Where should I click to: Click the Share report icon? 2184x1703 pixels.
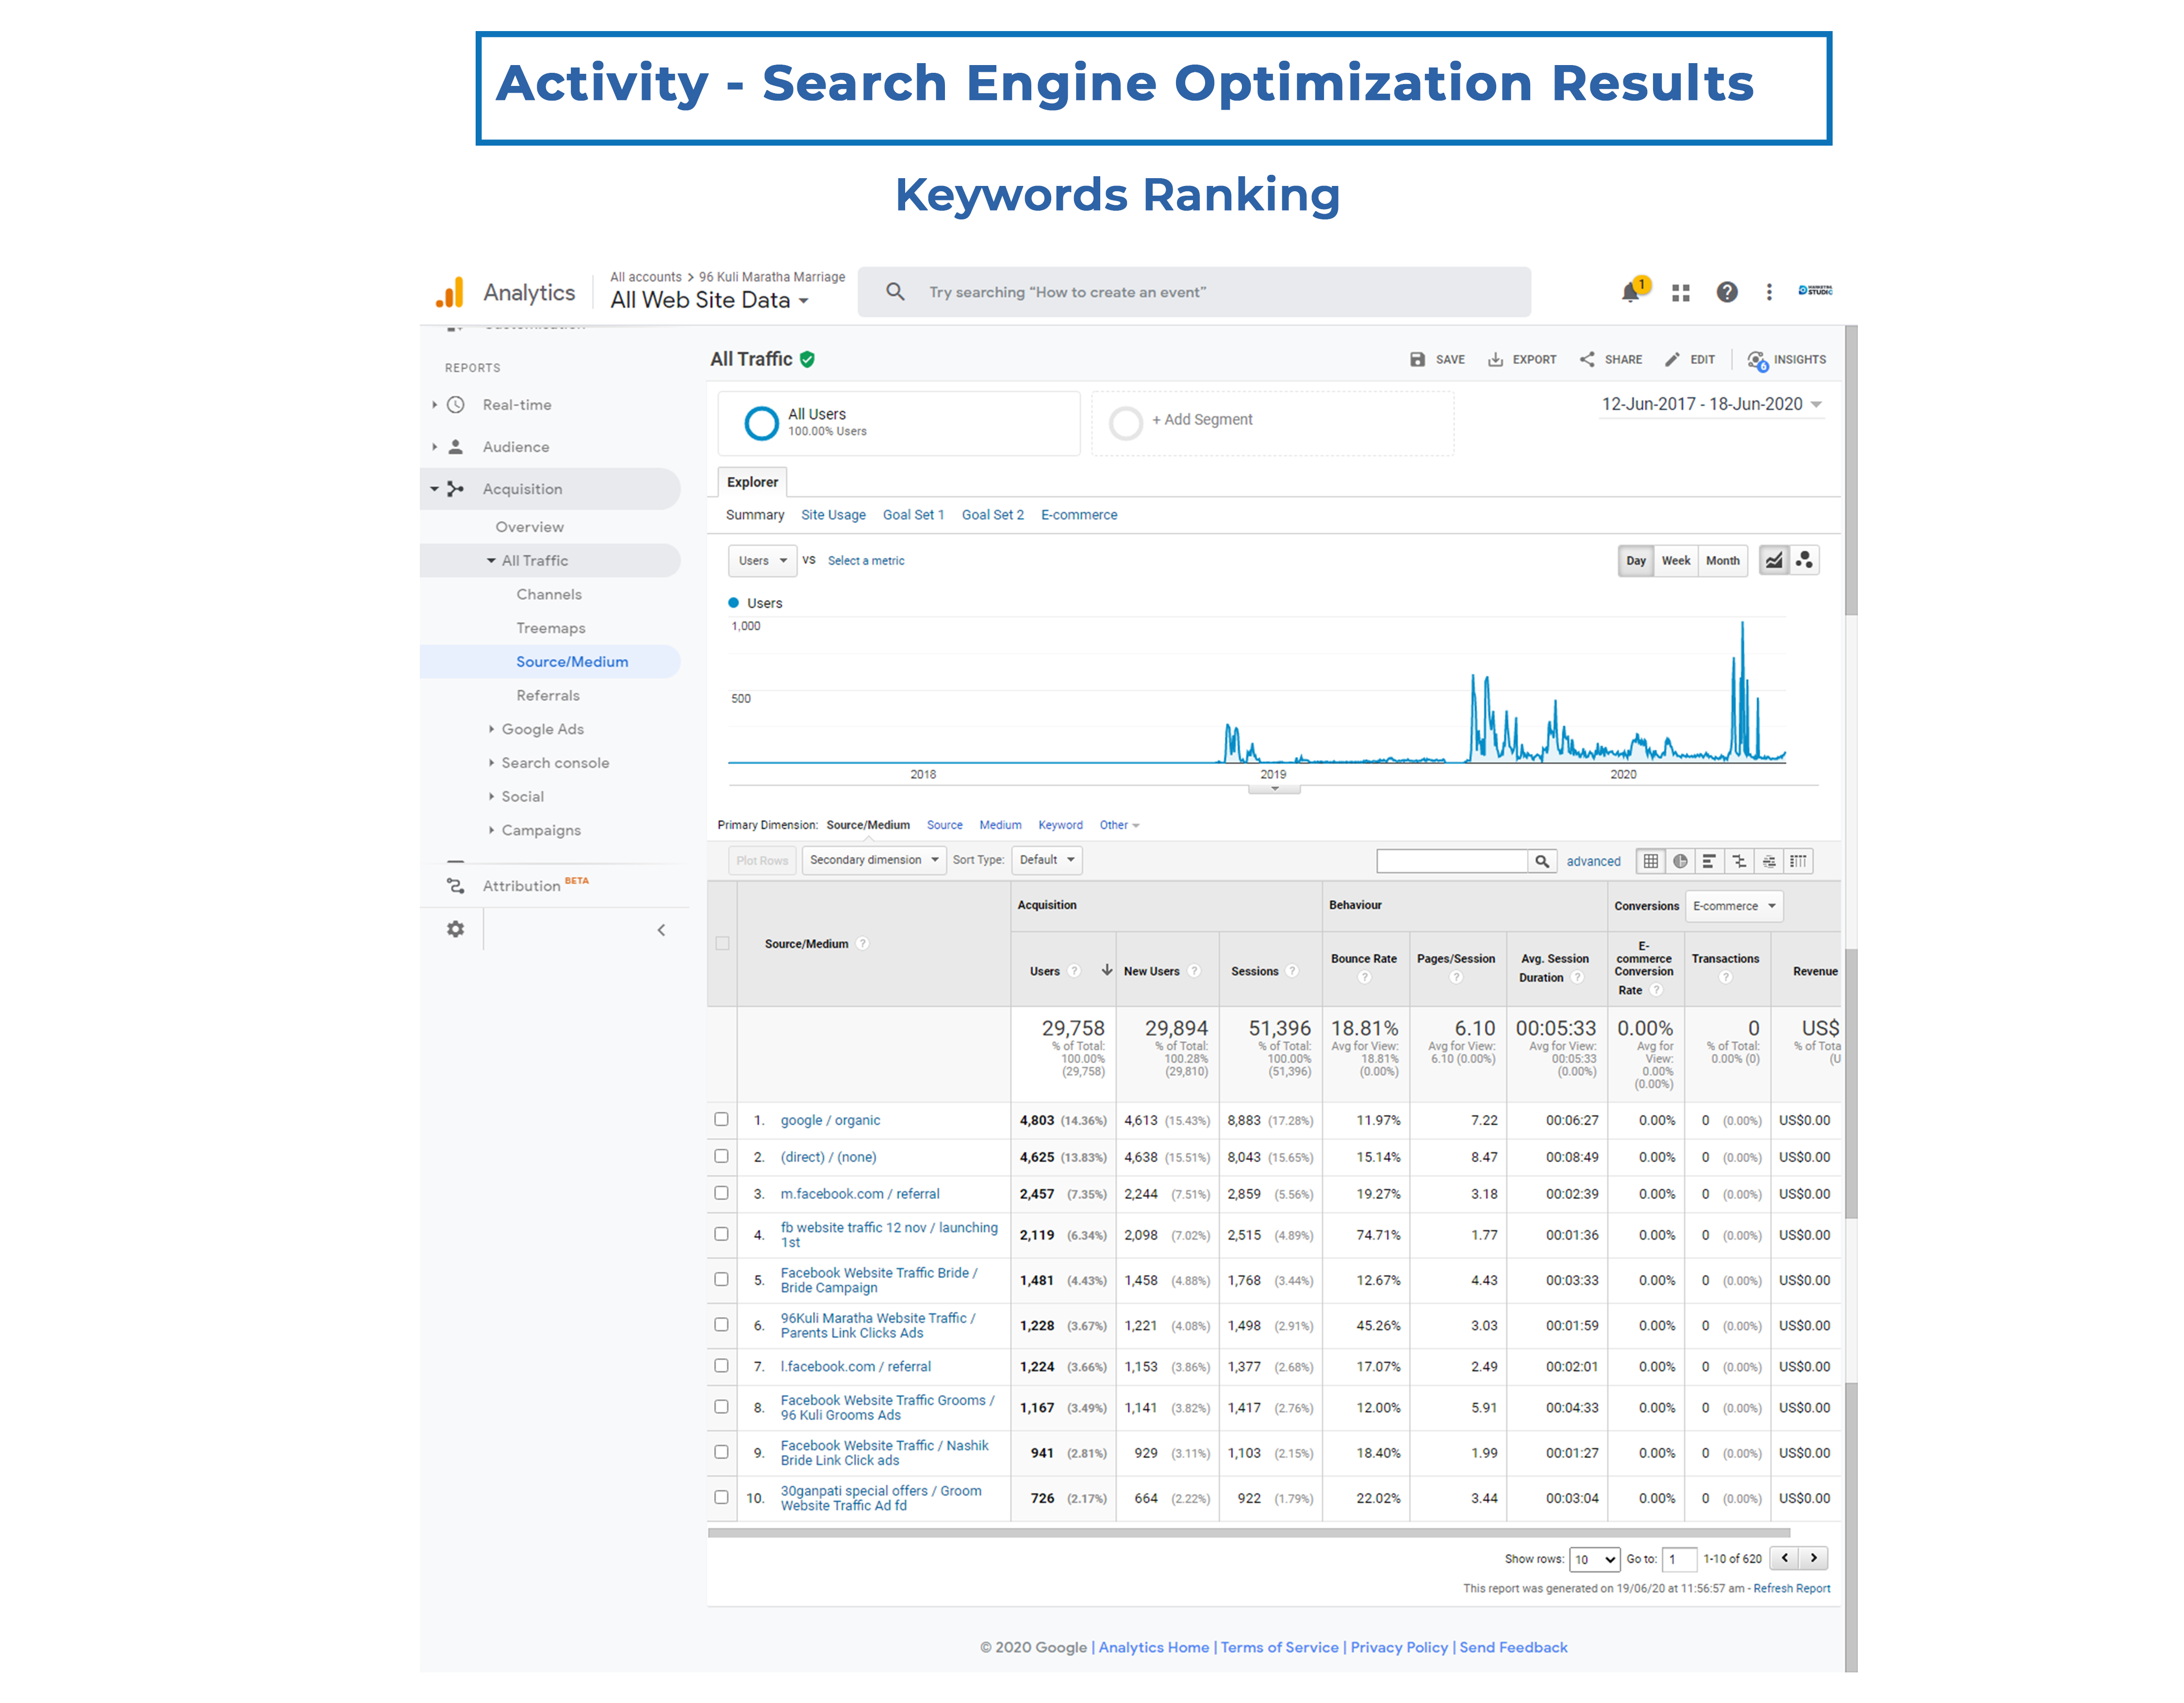pos(1587,359)
